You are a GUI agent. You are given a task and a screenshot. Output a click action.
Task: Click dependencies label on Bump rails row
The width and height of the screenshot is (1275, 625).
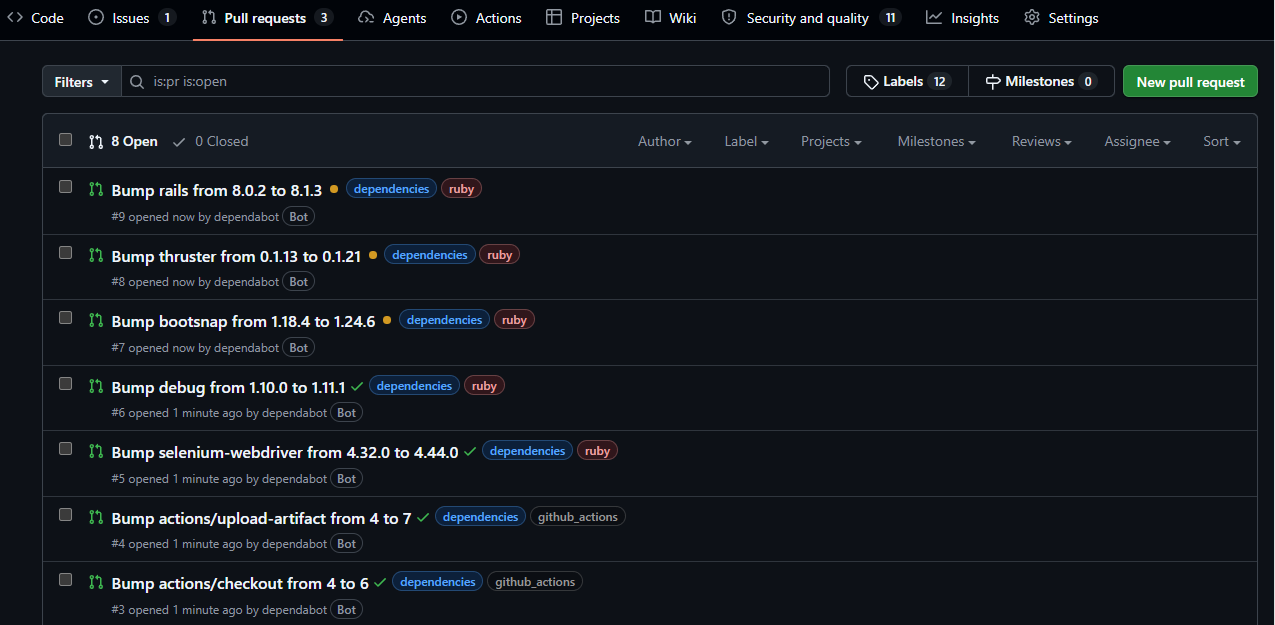click(x=391, y=189)
